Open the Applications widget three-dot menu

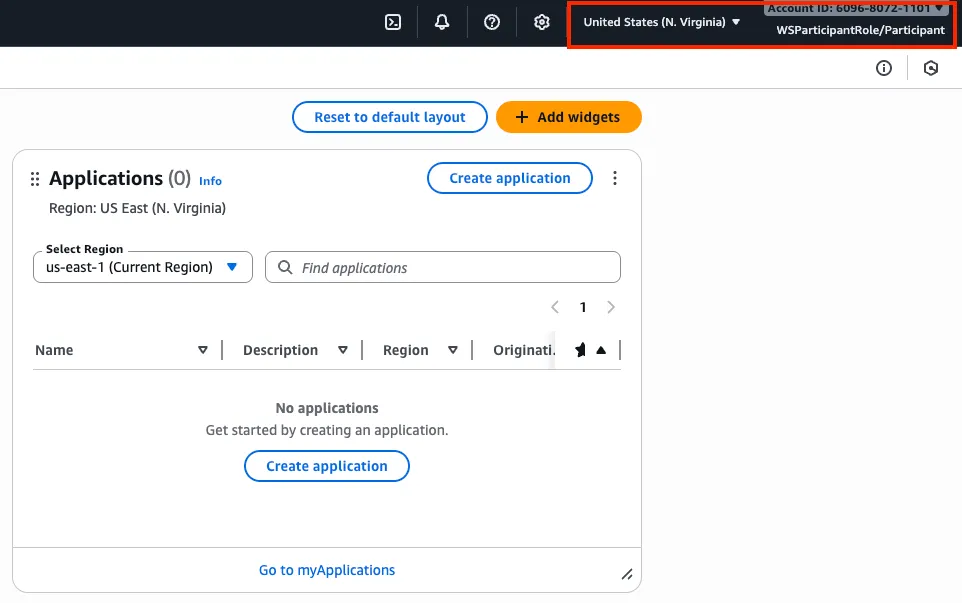615,178
